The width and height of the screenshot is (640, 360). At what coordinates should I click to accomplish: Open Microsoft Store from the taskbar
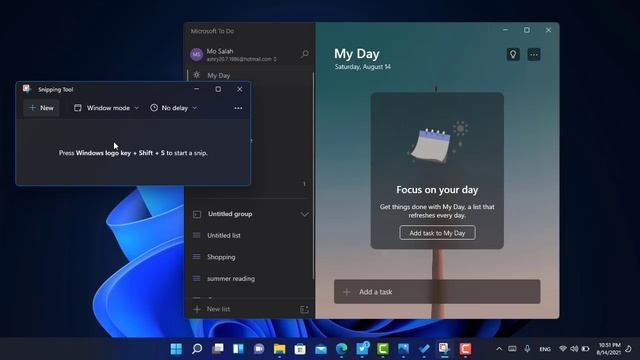point(300,349)
